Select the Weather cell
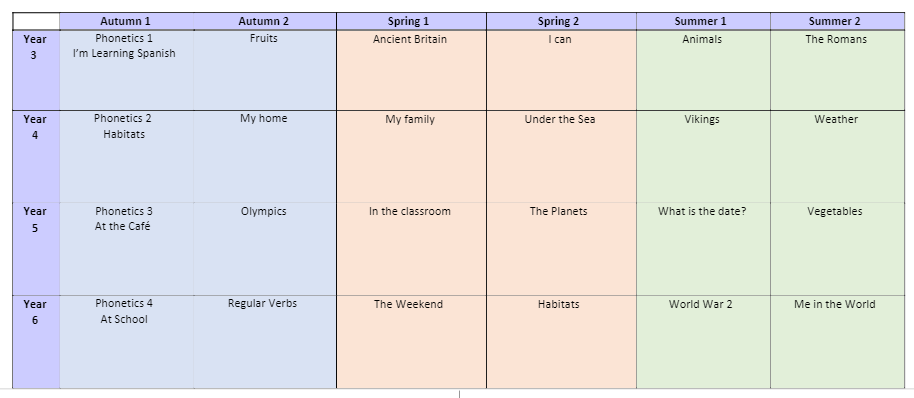This screenshot has width=914, height=398. click(837, 156)
